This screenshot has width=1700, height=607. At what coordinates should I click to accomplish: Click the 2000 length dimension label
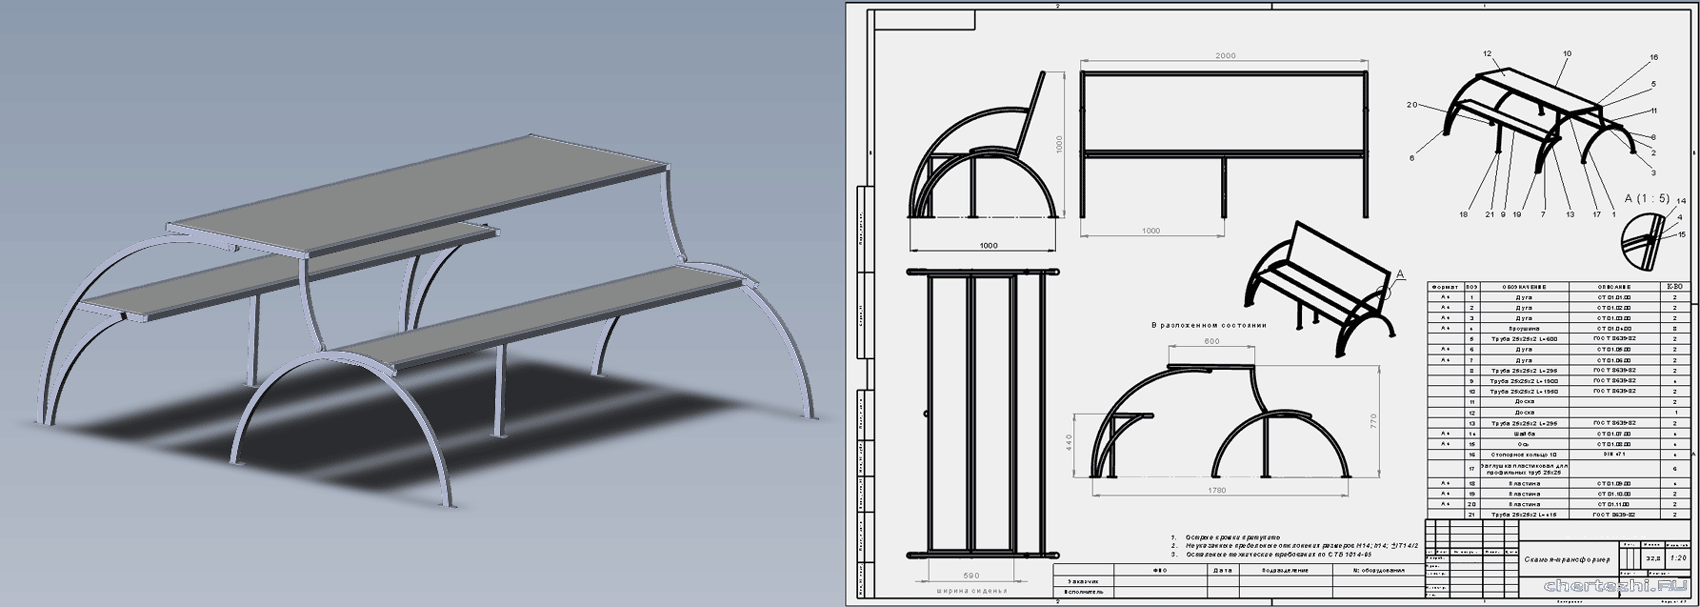tap(1225, 56)
